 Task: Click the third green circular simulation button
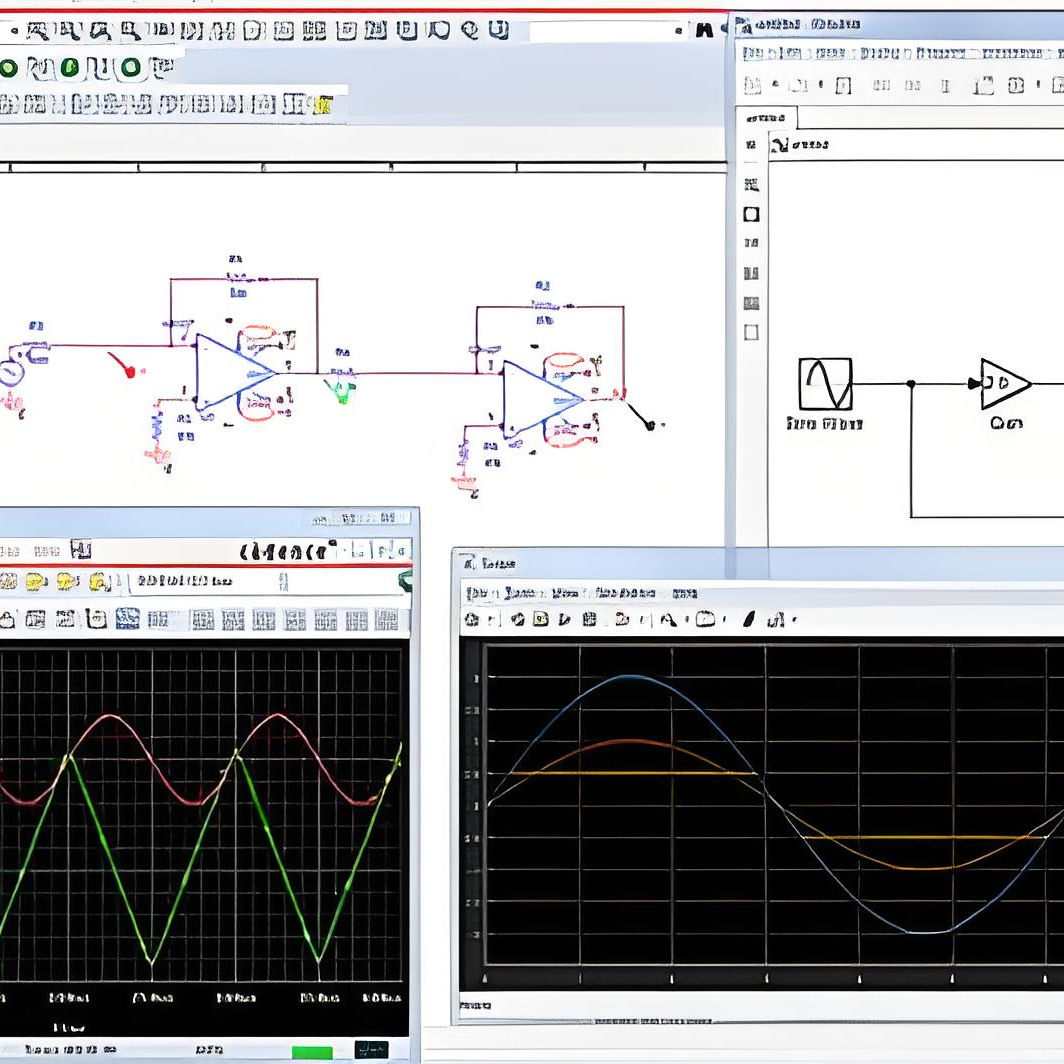131,67
